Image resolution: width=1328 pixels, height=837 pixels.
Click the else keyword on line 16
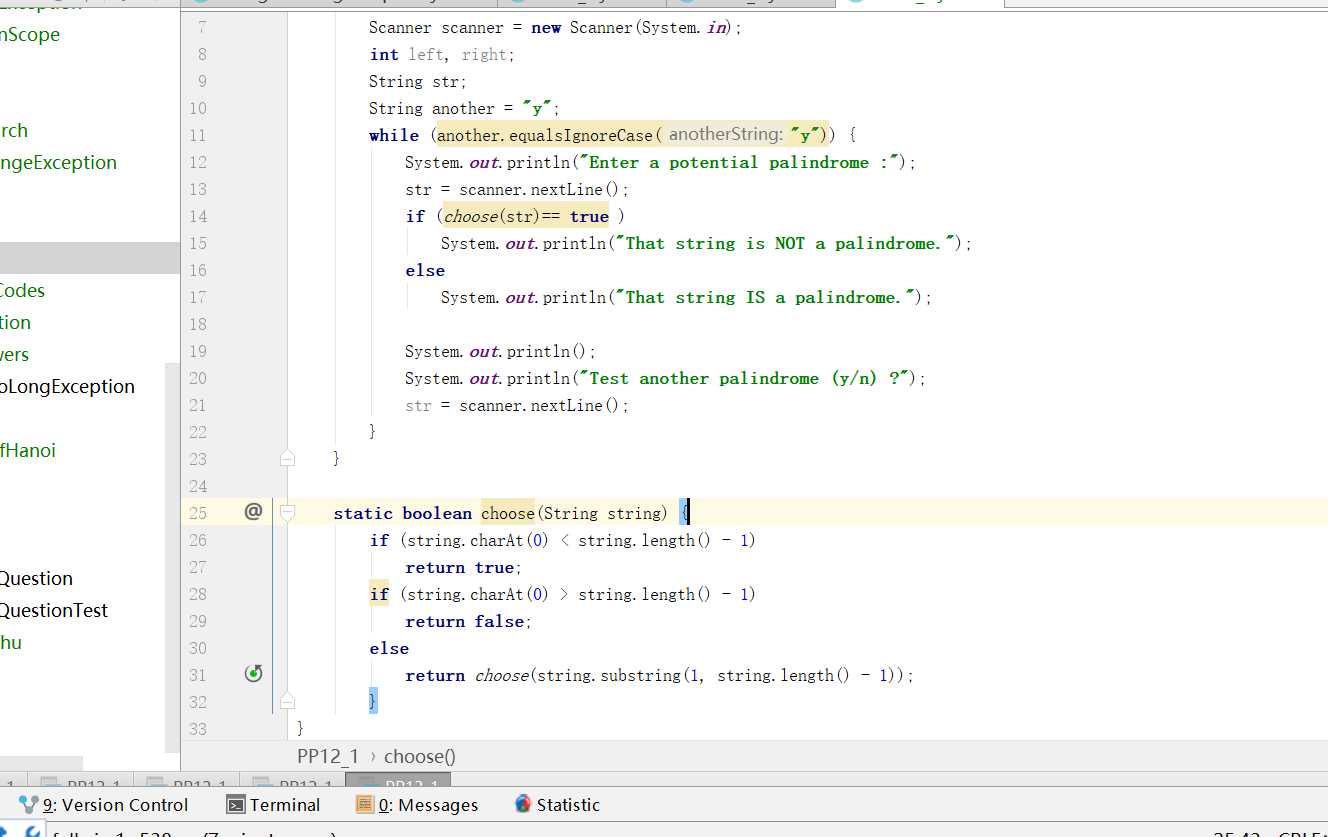click(x=425, y=270)
